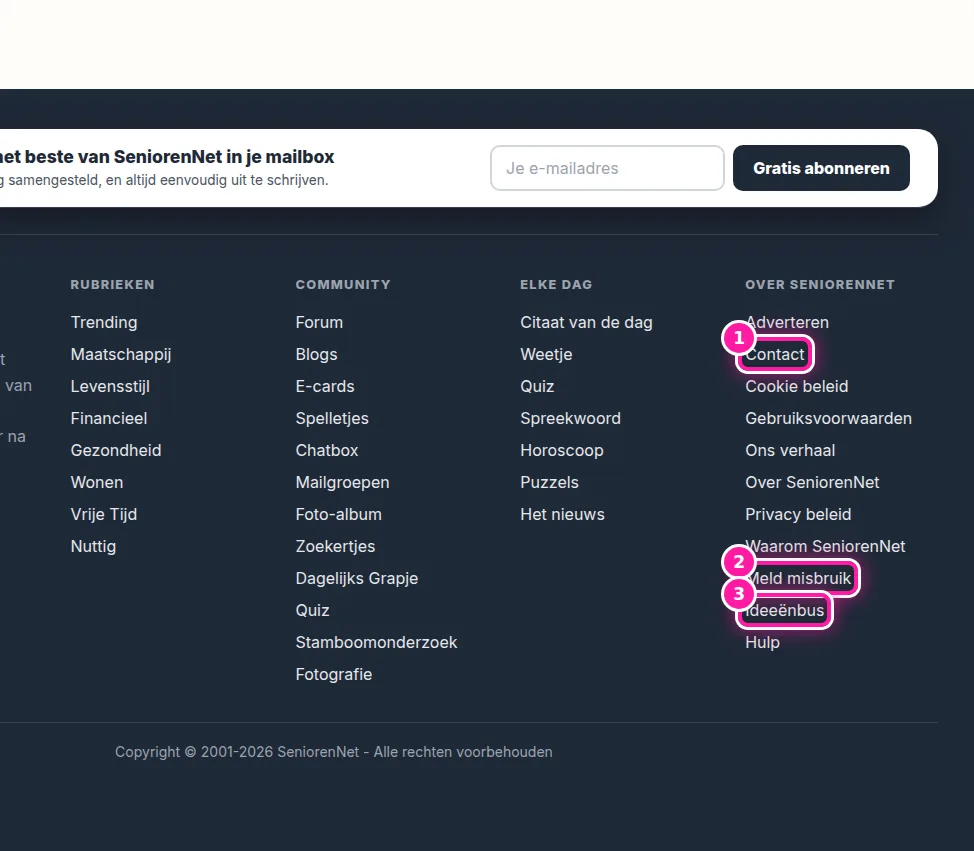Open the Trending rubriek link

(x=104, y=322)
